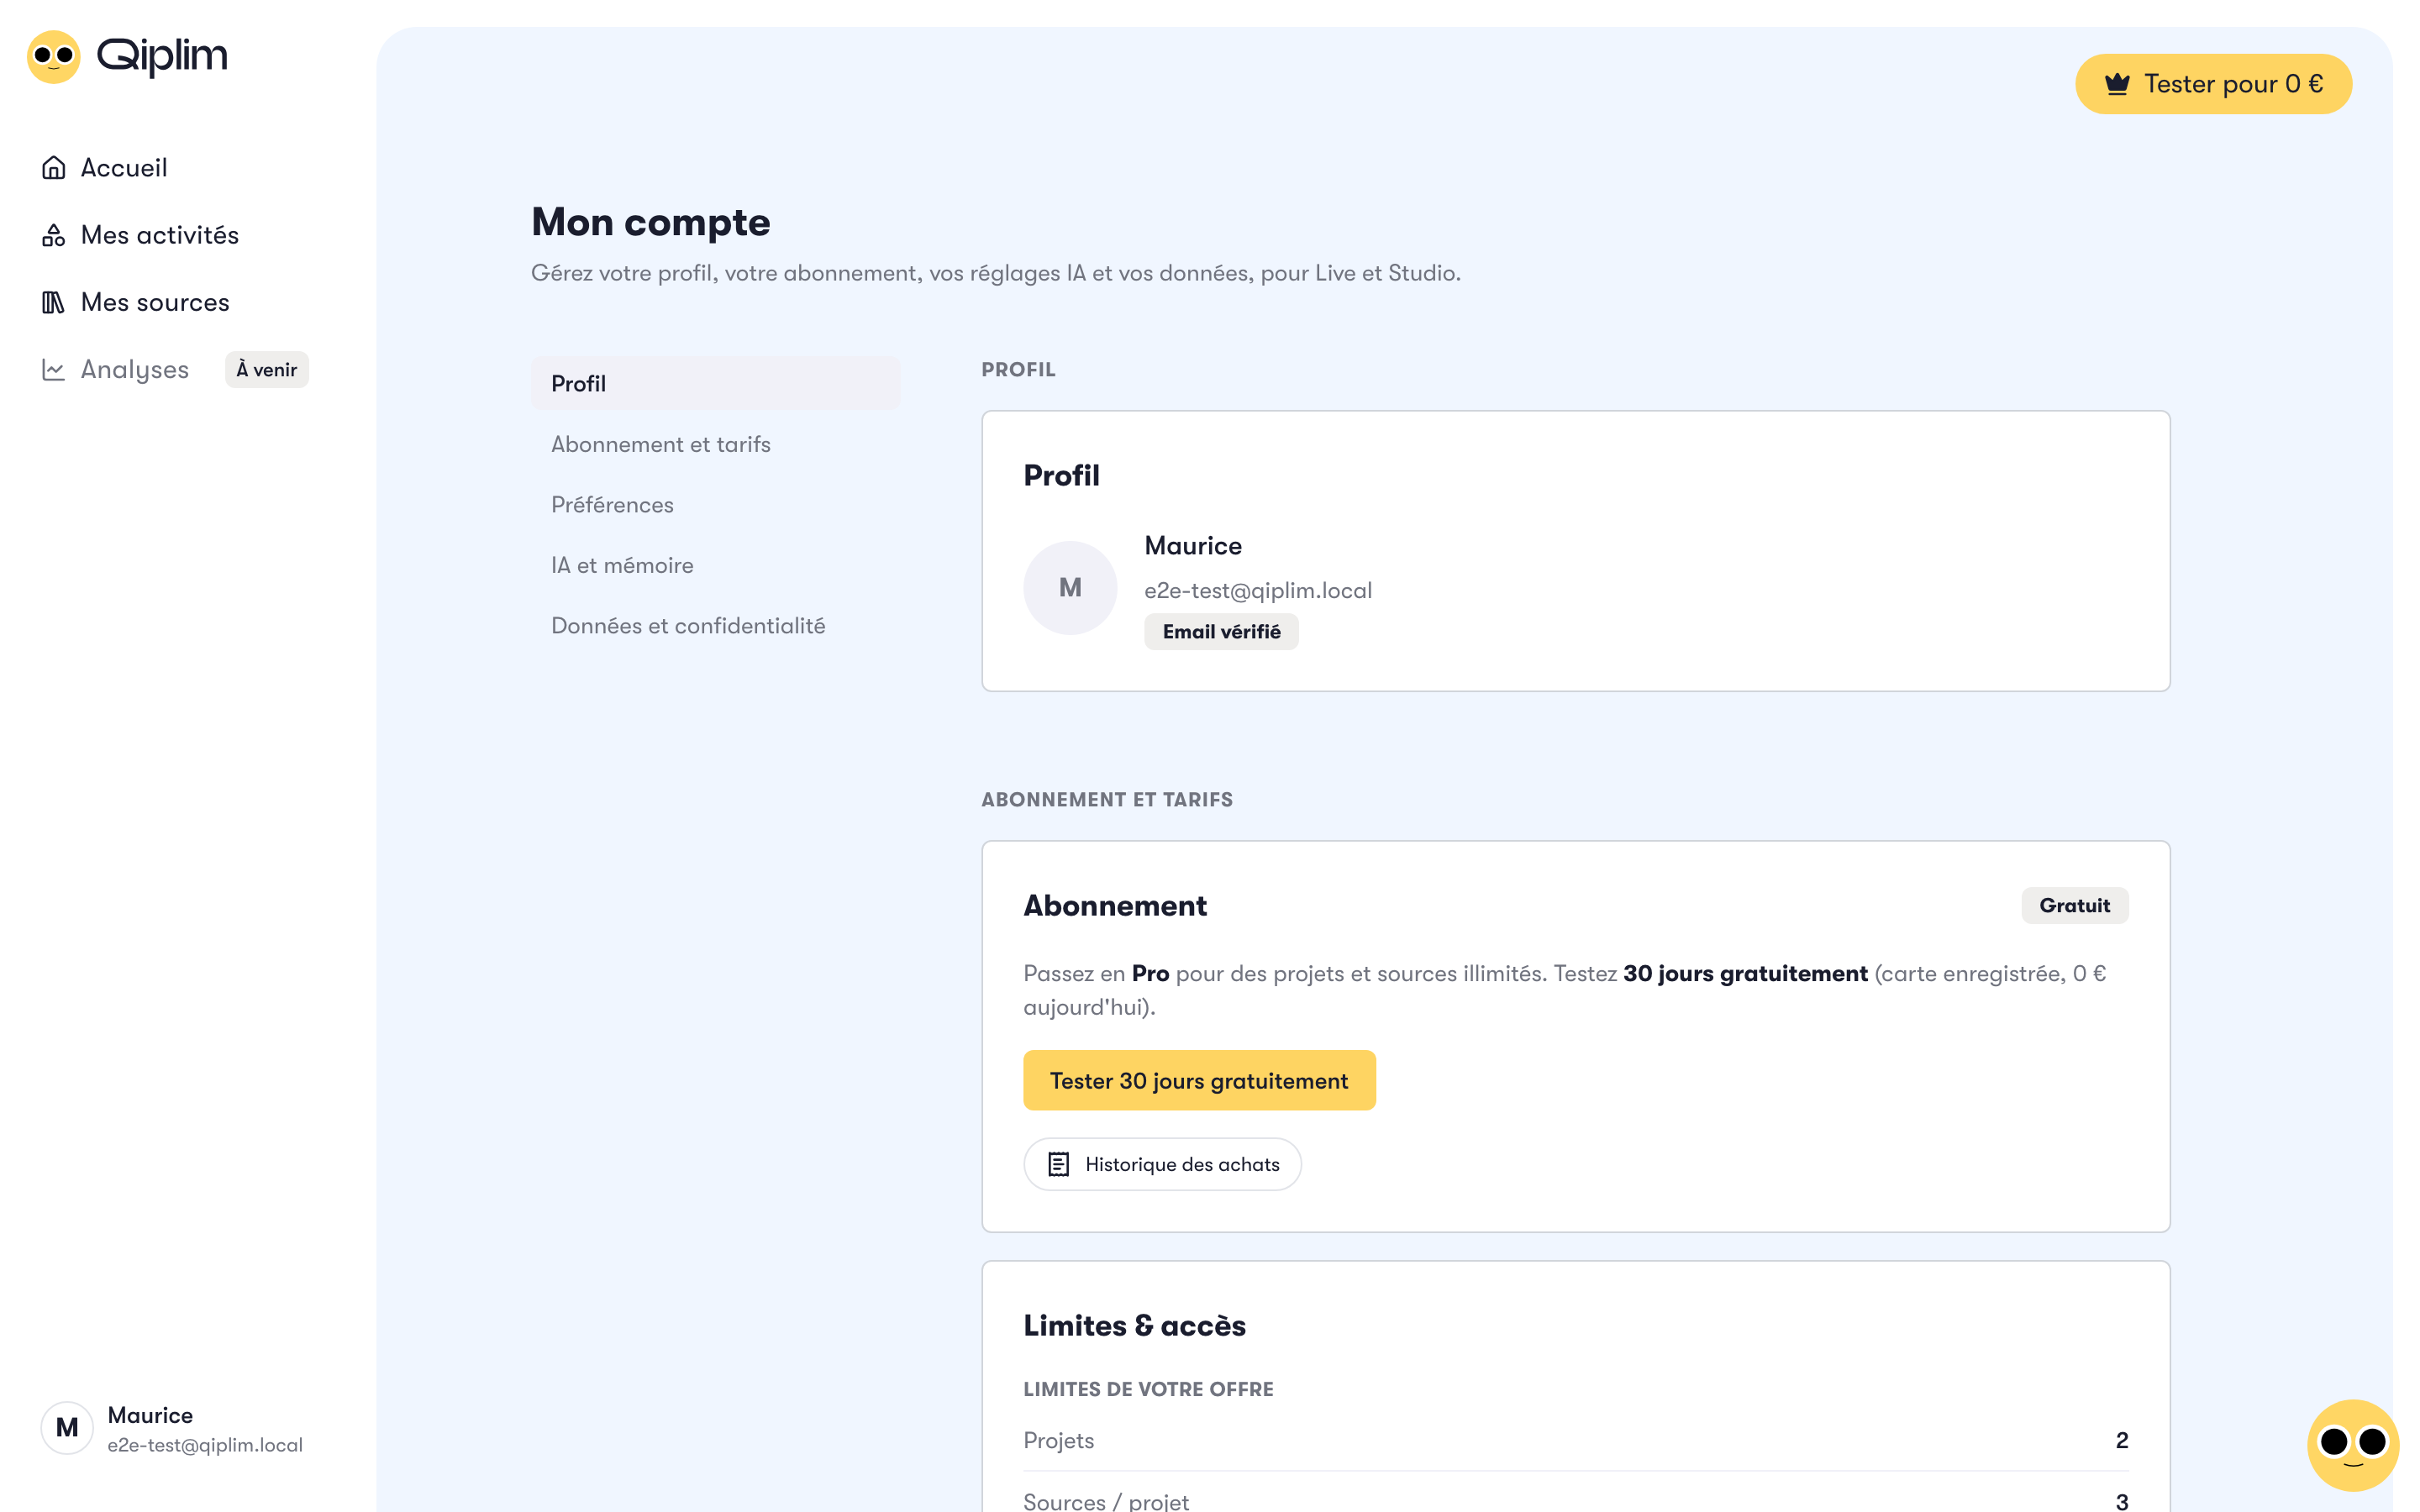Click the Tester pour 0 € button

tap(2213, 84)
